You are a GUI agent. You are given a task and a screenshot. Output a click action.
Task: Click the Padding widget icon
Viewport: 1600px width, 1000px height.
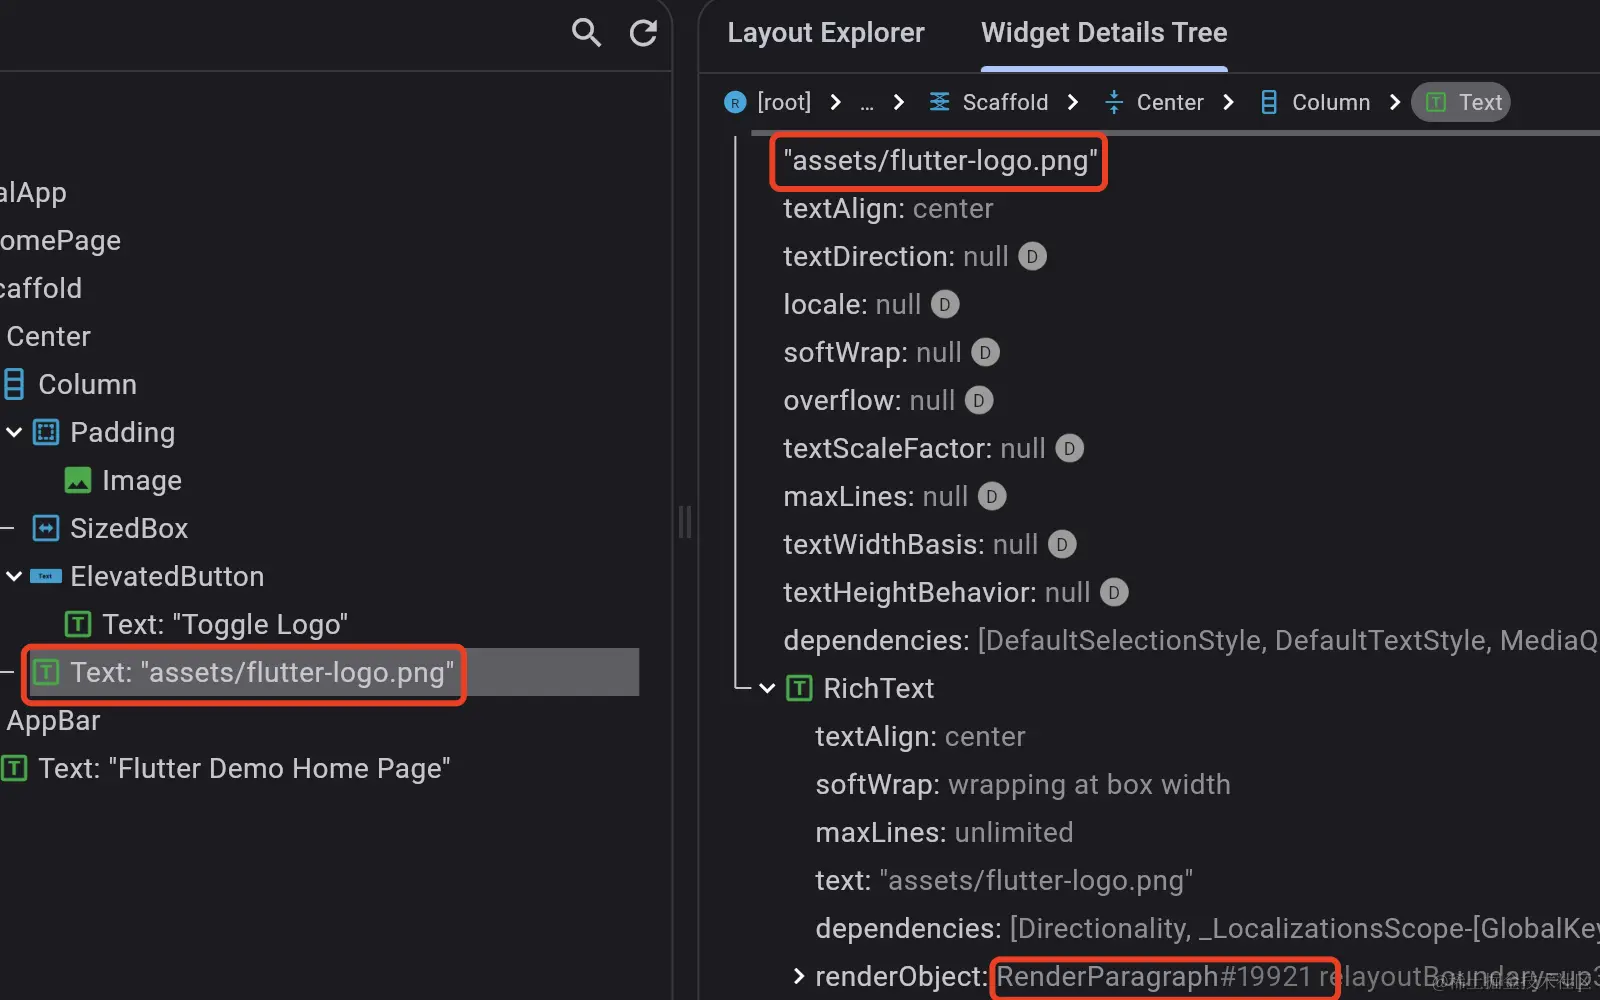46,433
